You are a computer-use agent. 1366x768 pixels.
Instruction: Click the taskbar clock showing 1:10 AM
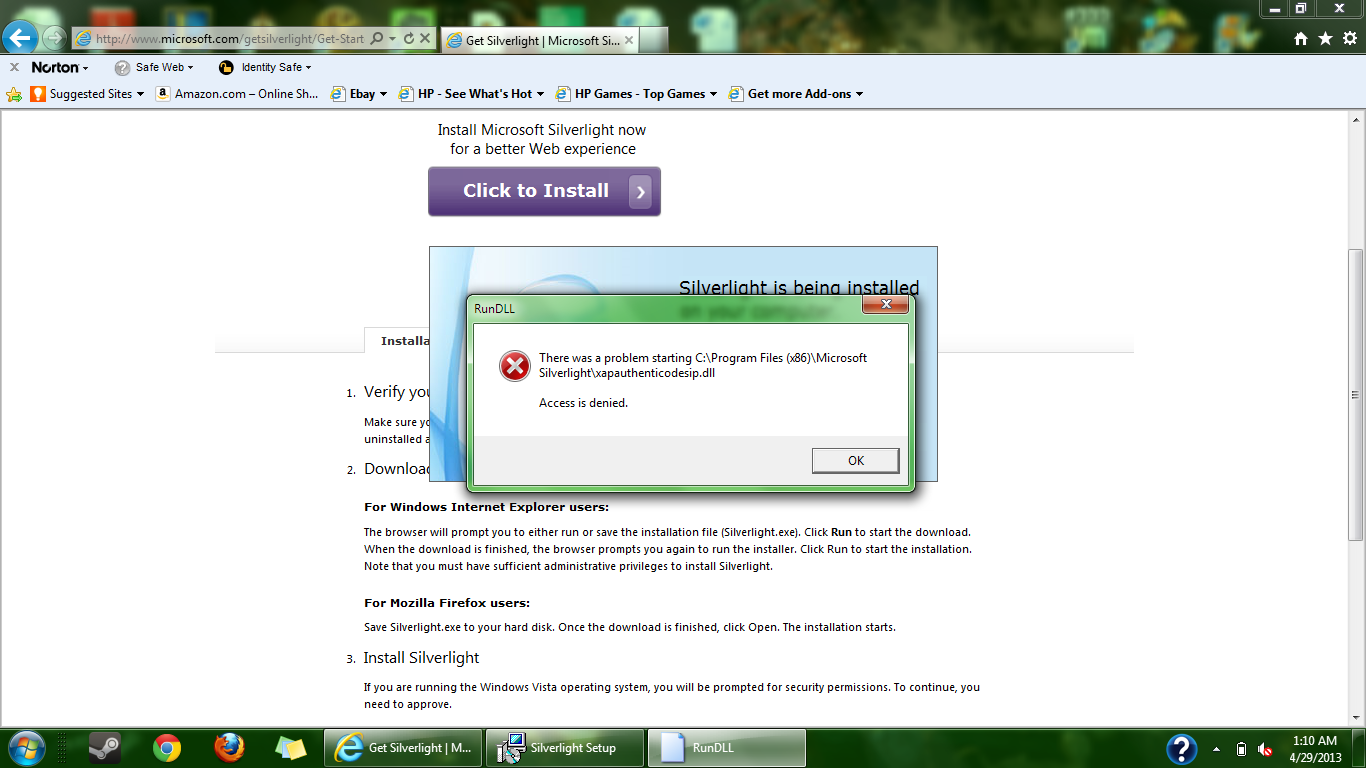pyautogui.click(x=1314, y=749)
